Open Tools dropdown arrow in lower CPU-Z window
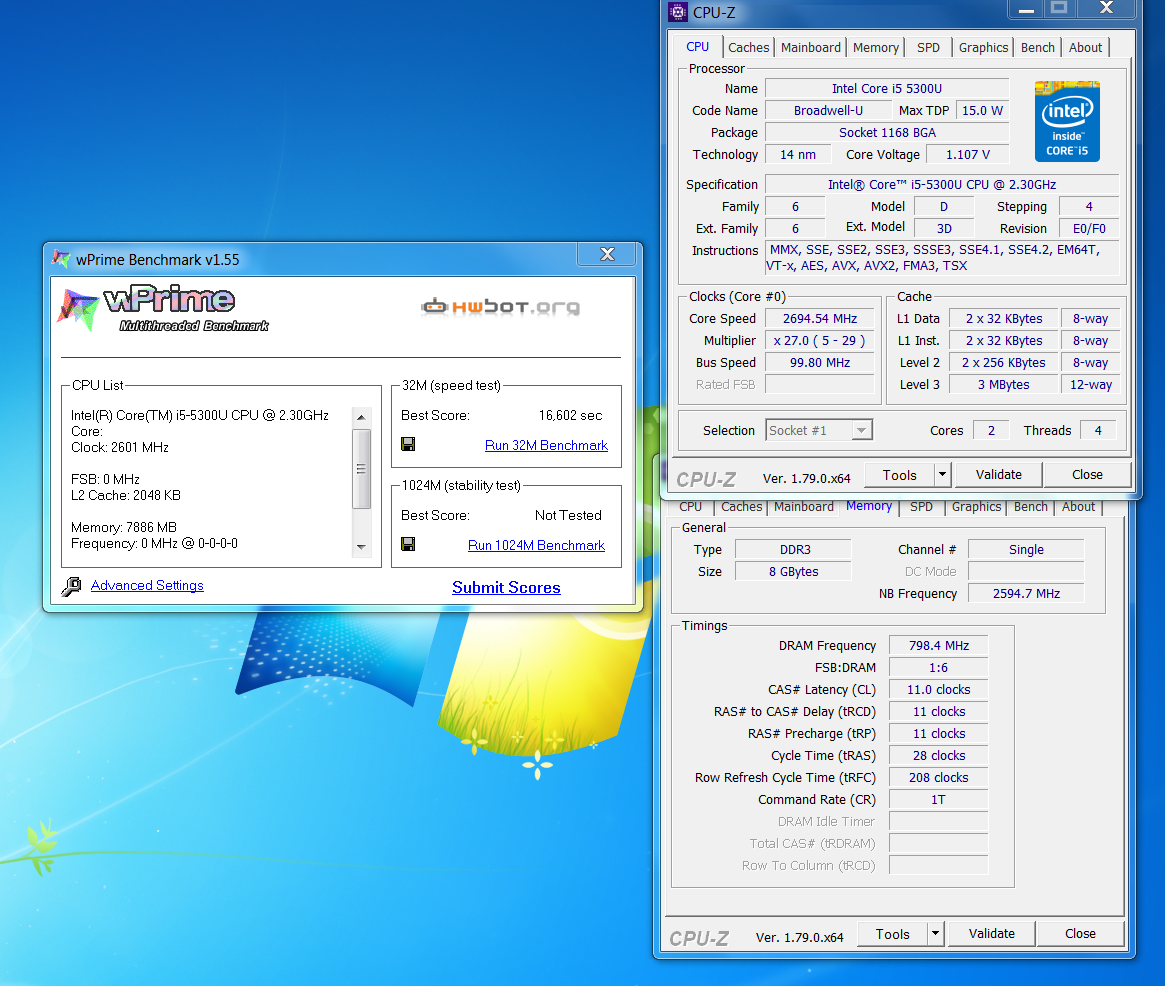1165x986 pixels. click(935, 933)
